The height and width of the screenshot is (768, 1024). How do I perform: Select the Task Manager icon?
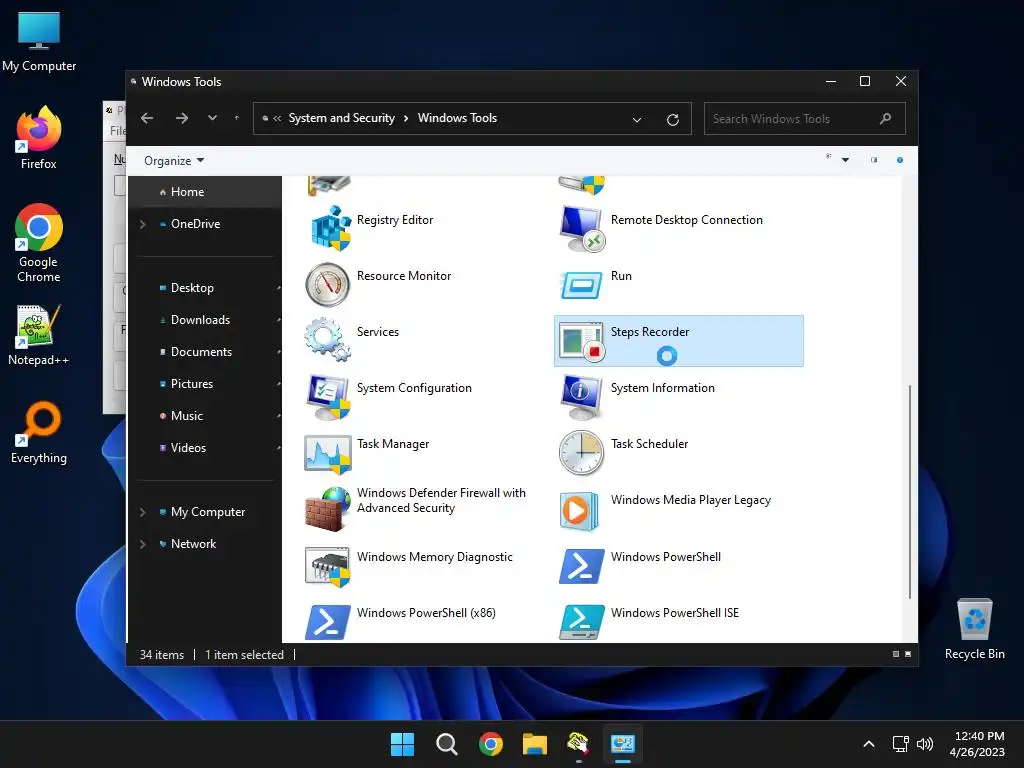(328, 453)
